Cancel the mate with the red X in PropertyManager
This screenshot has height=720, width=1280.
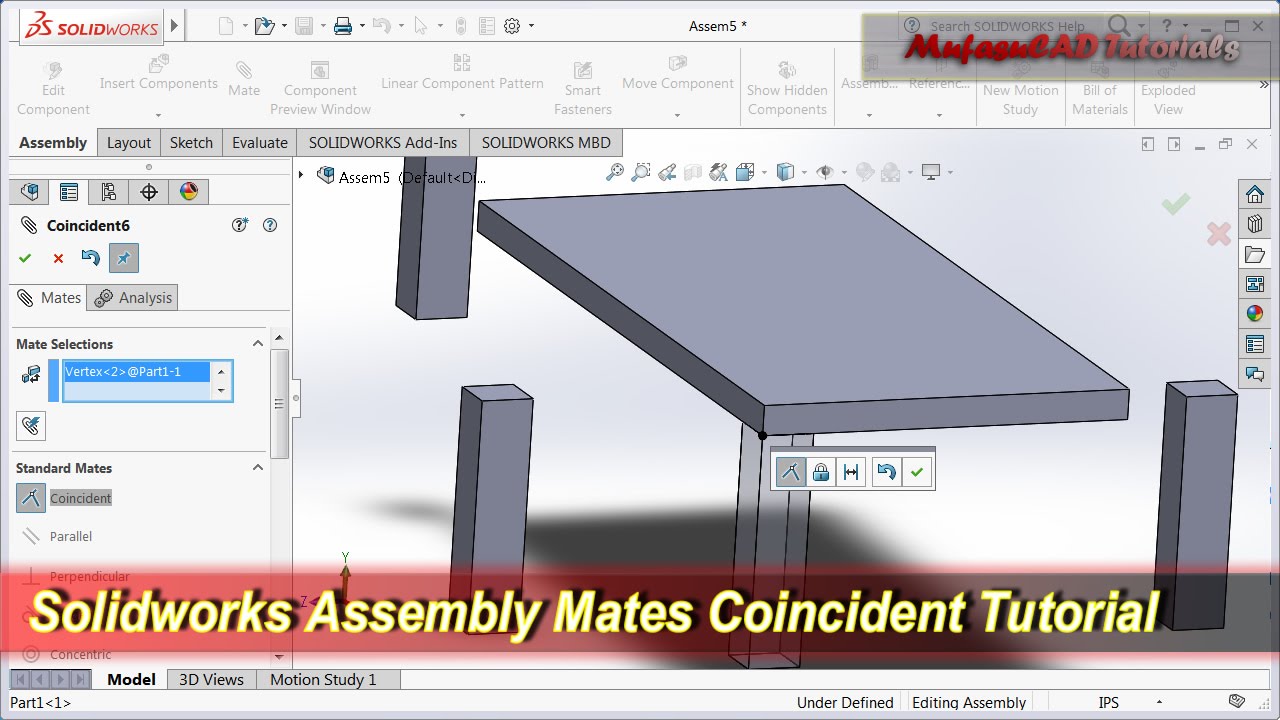[58, 258]
